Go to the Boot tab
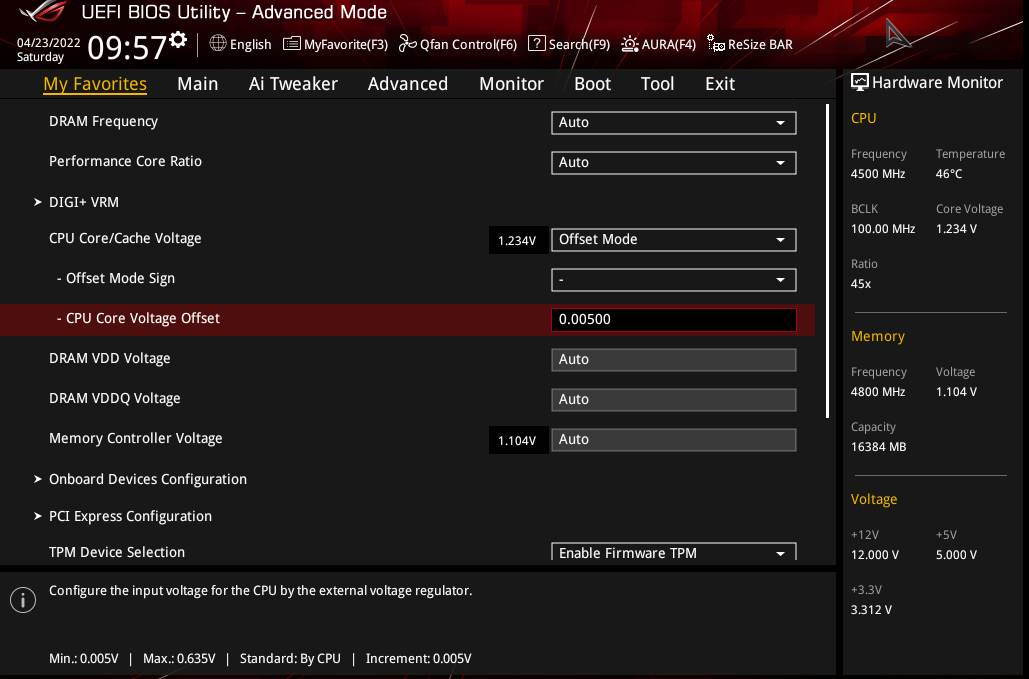 (x=593, y=84)
